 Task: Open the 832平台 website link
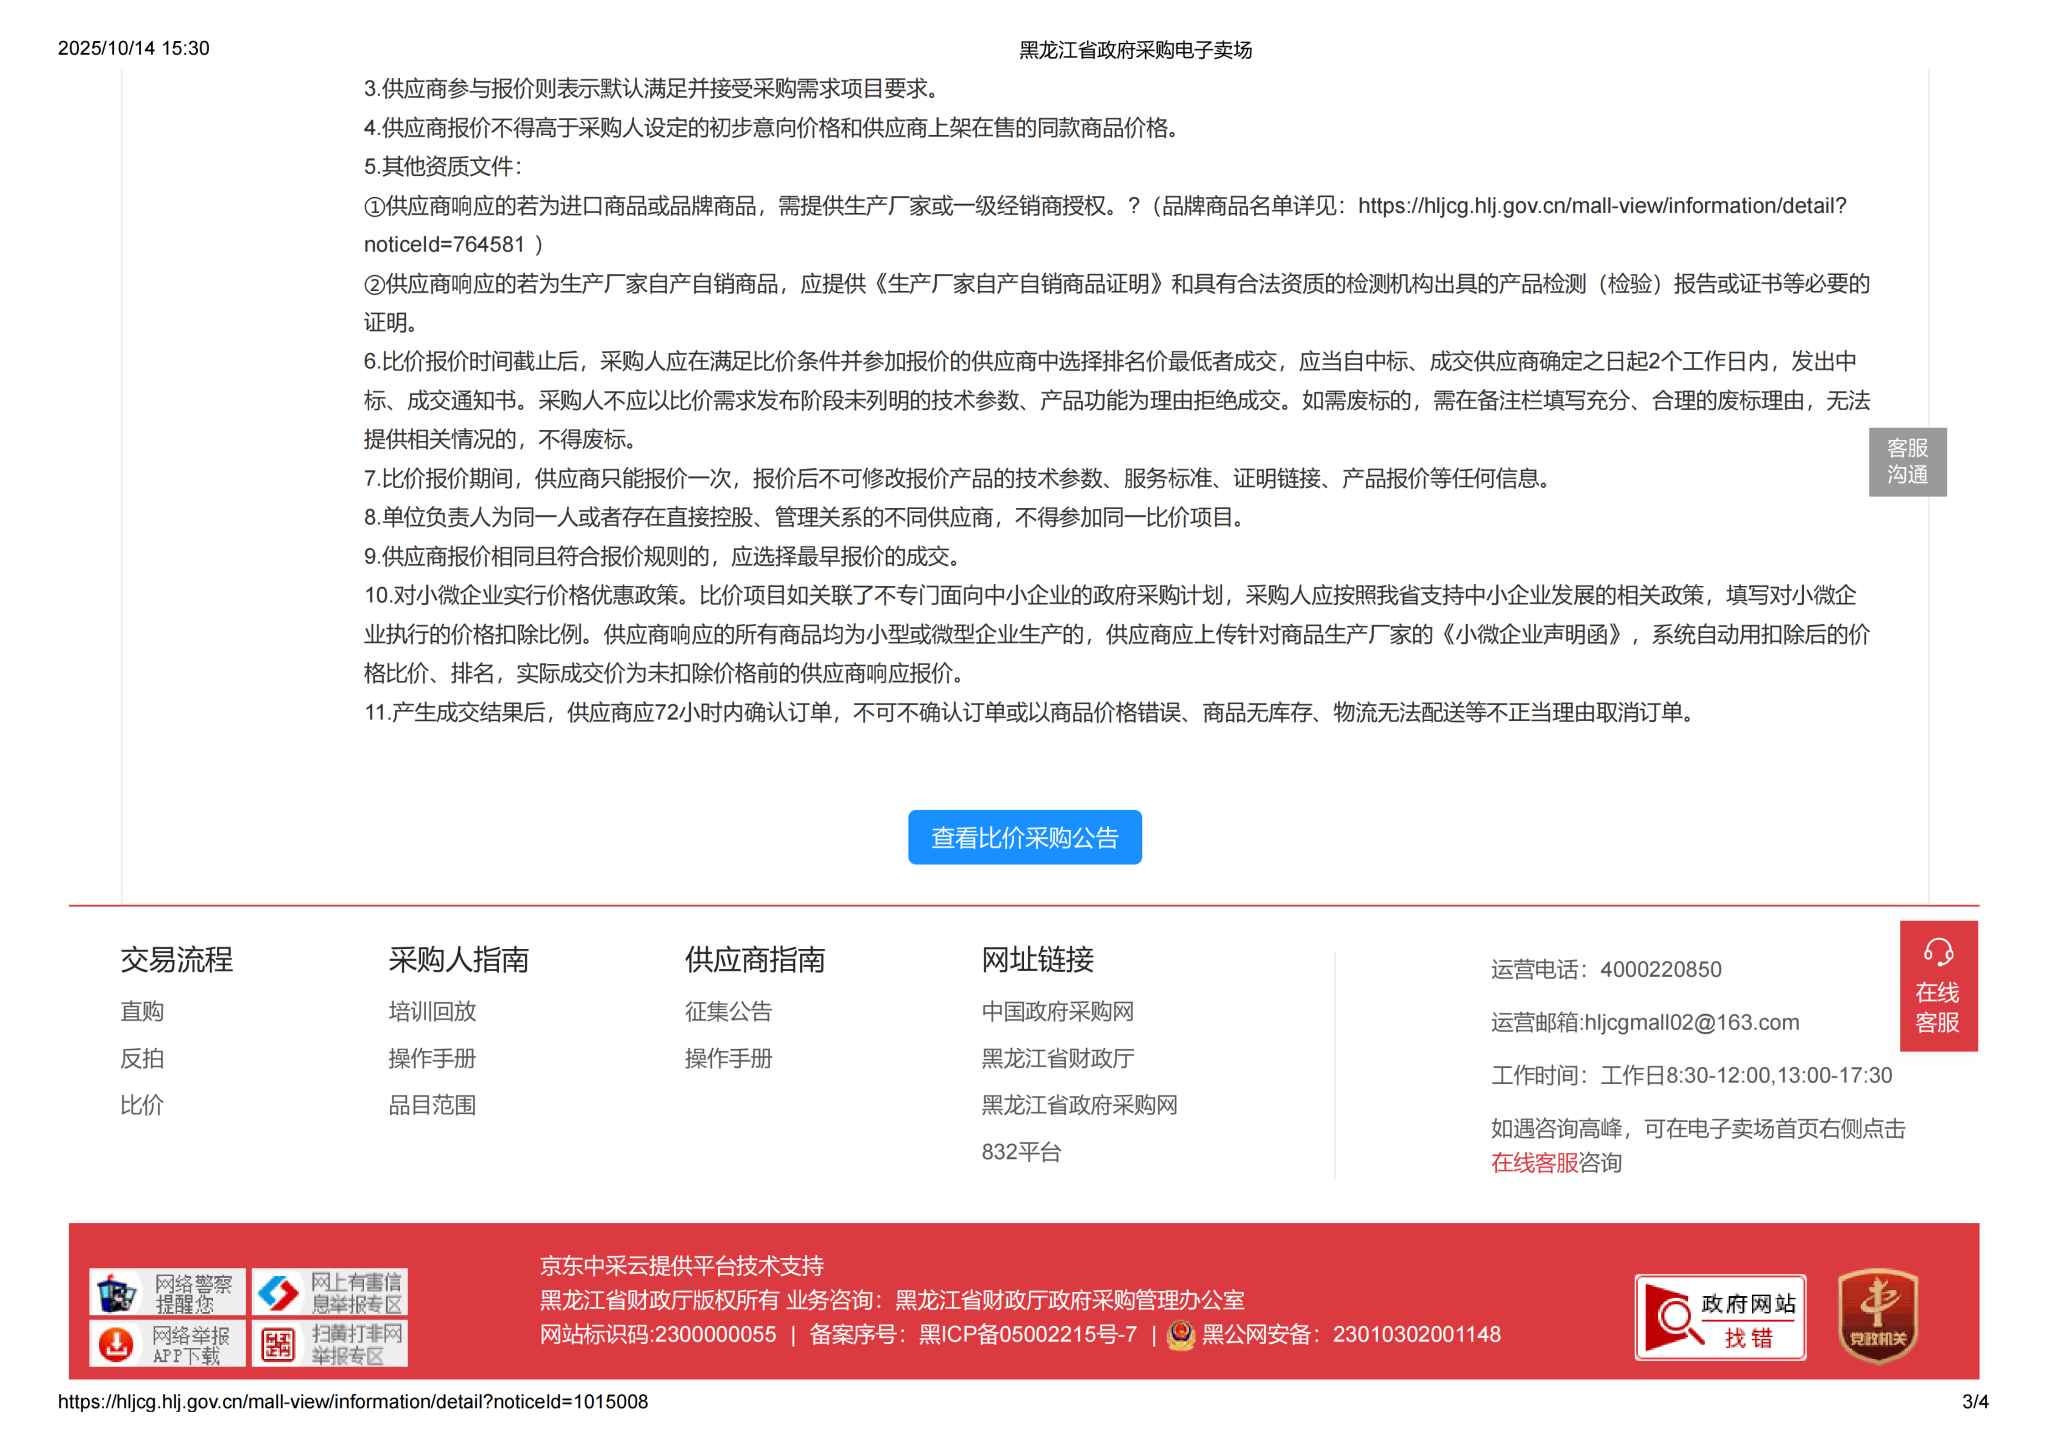pyautogui.click(x=1021, y=1152)
